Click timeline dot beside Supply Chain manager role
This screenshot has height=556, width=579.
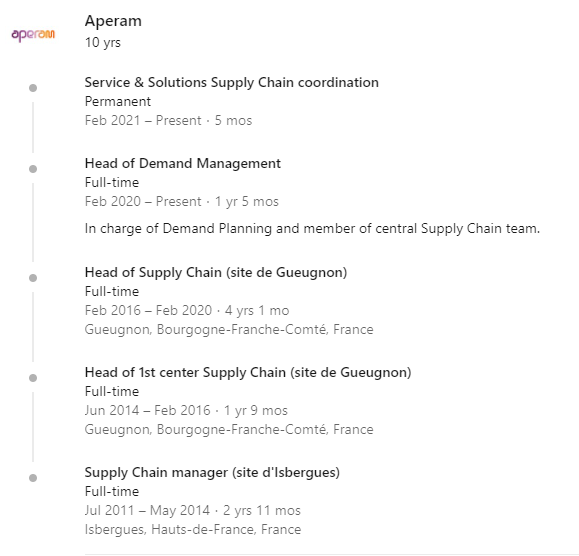tap(33, 478)
